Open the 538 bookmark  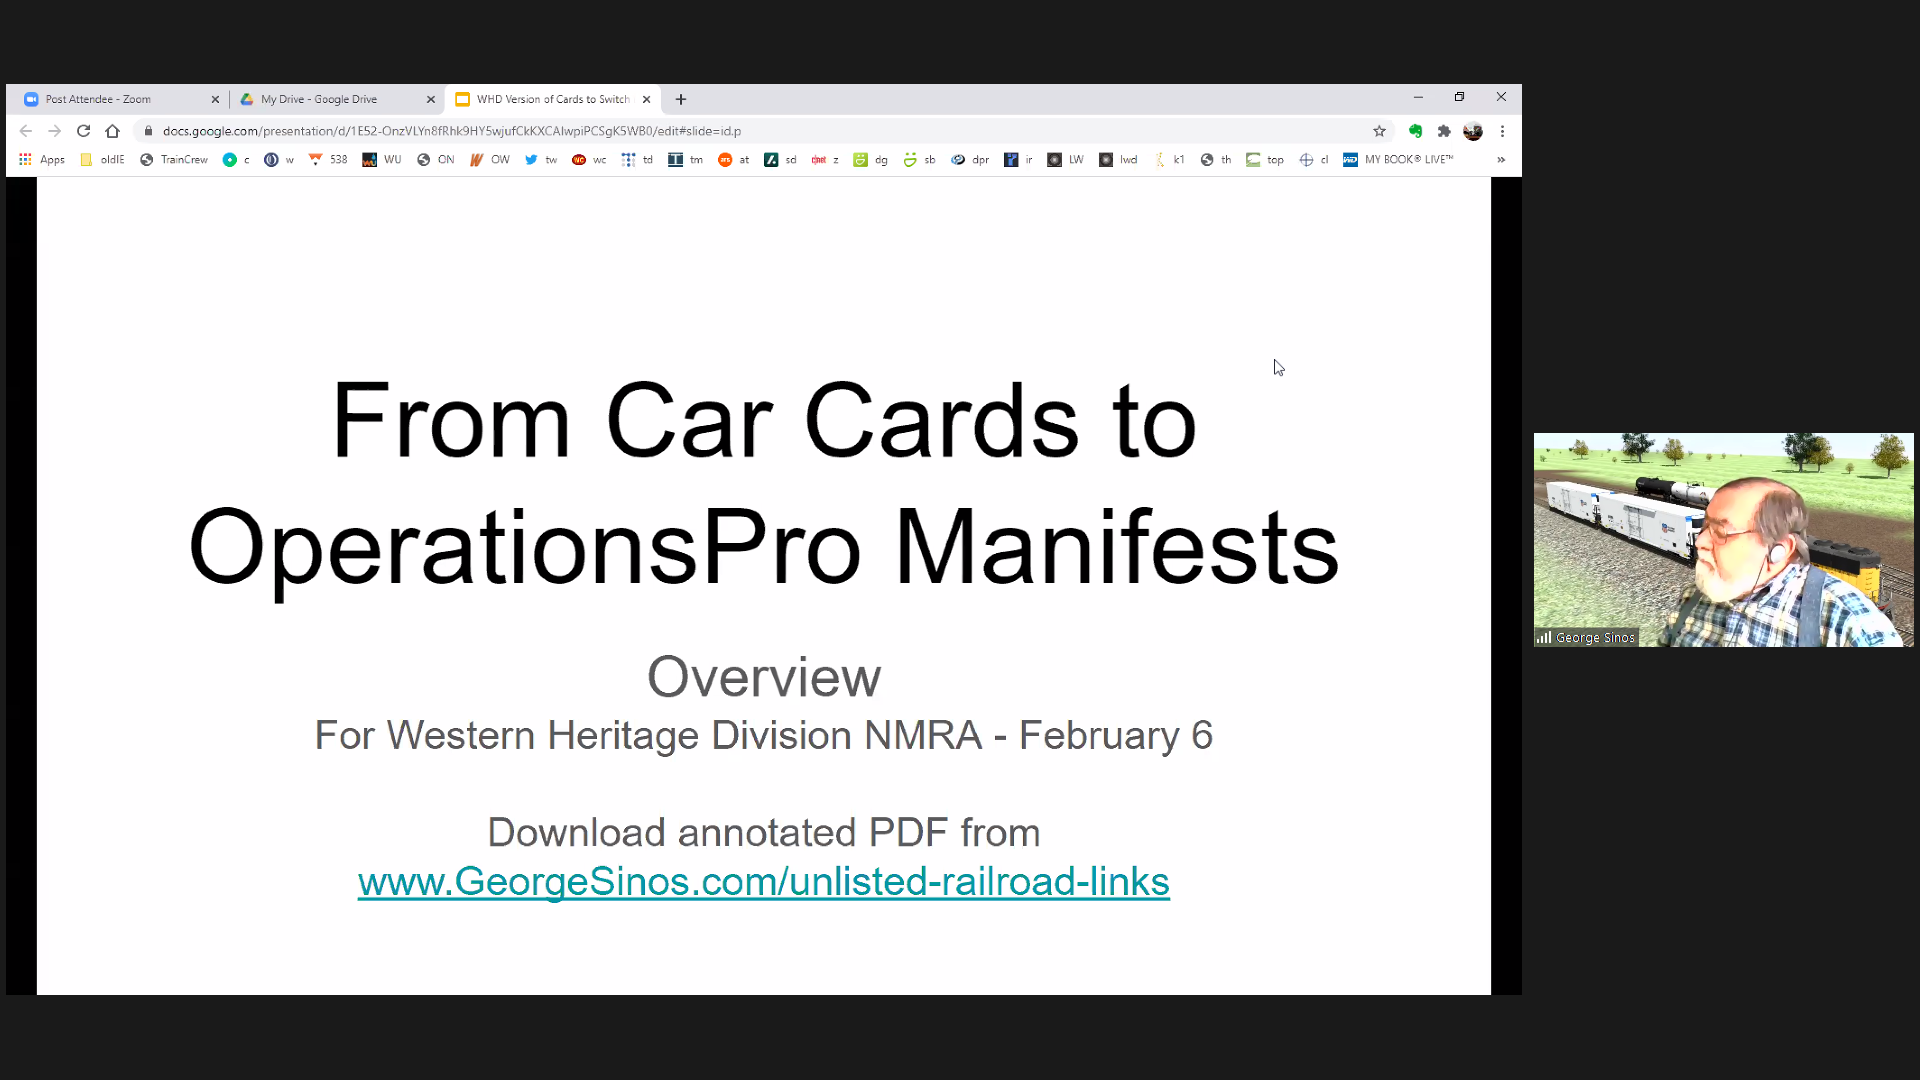(328, 160)
